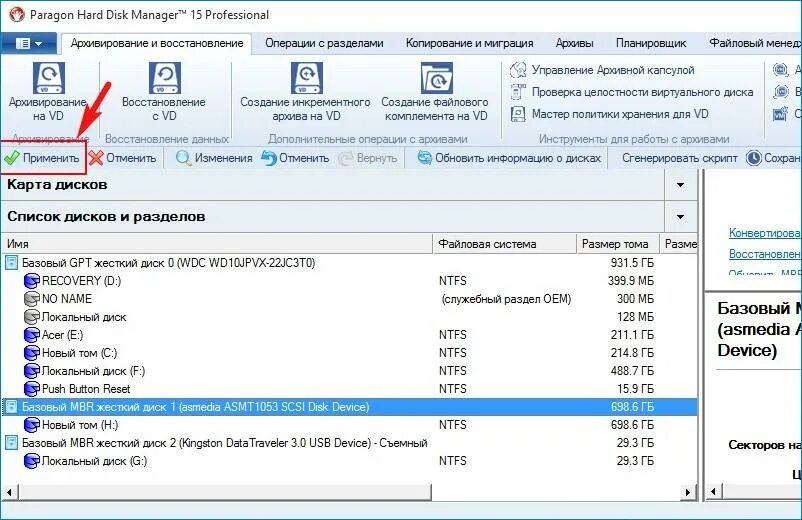Select the 128 МБ Локальный диск icon

click(x=31, y=317)
